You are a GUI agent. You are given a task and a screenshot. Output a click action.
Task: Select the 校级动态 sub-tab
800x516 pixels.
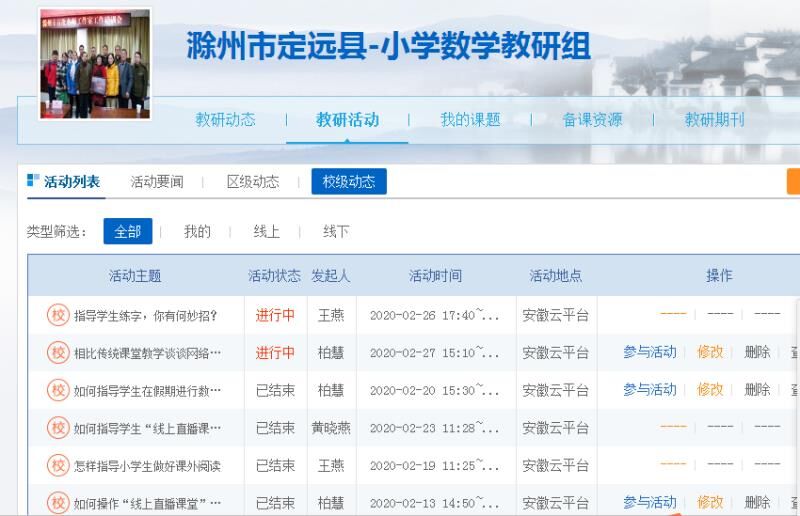349,182
